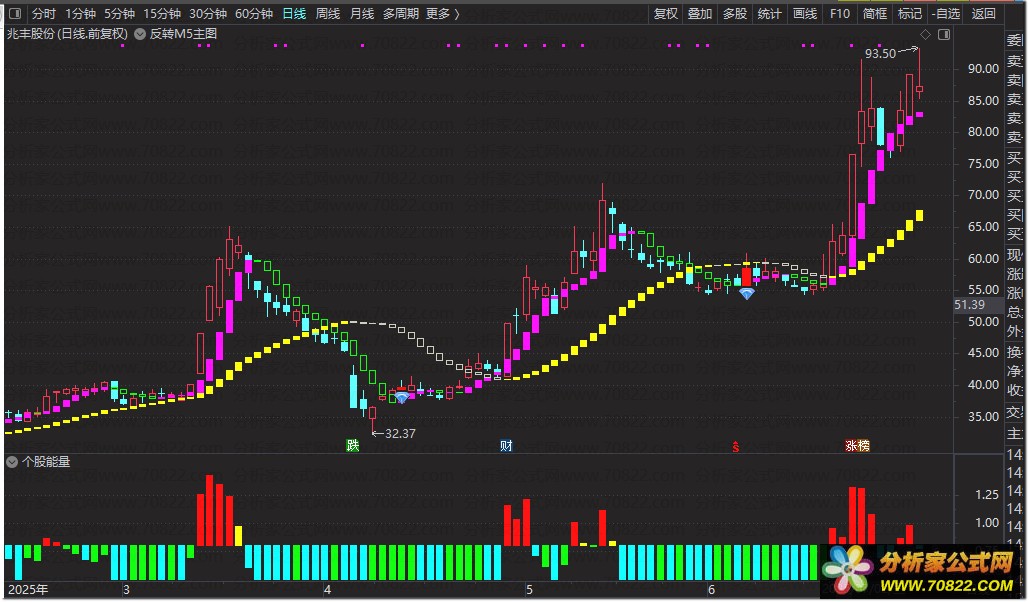Click the 标记 mark button

coord(910,13)
